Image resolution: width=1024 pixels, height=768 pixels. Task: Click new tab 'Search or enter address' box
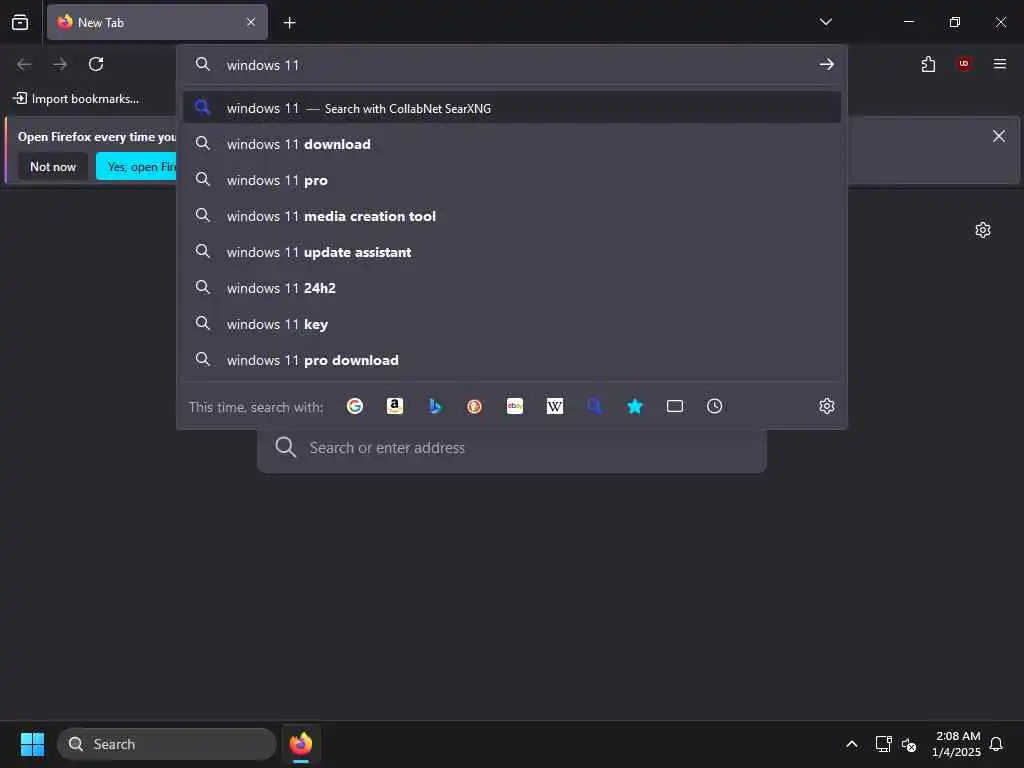point(512,448)
